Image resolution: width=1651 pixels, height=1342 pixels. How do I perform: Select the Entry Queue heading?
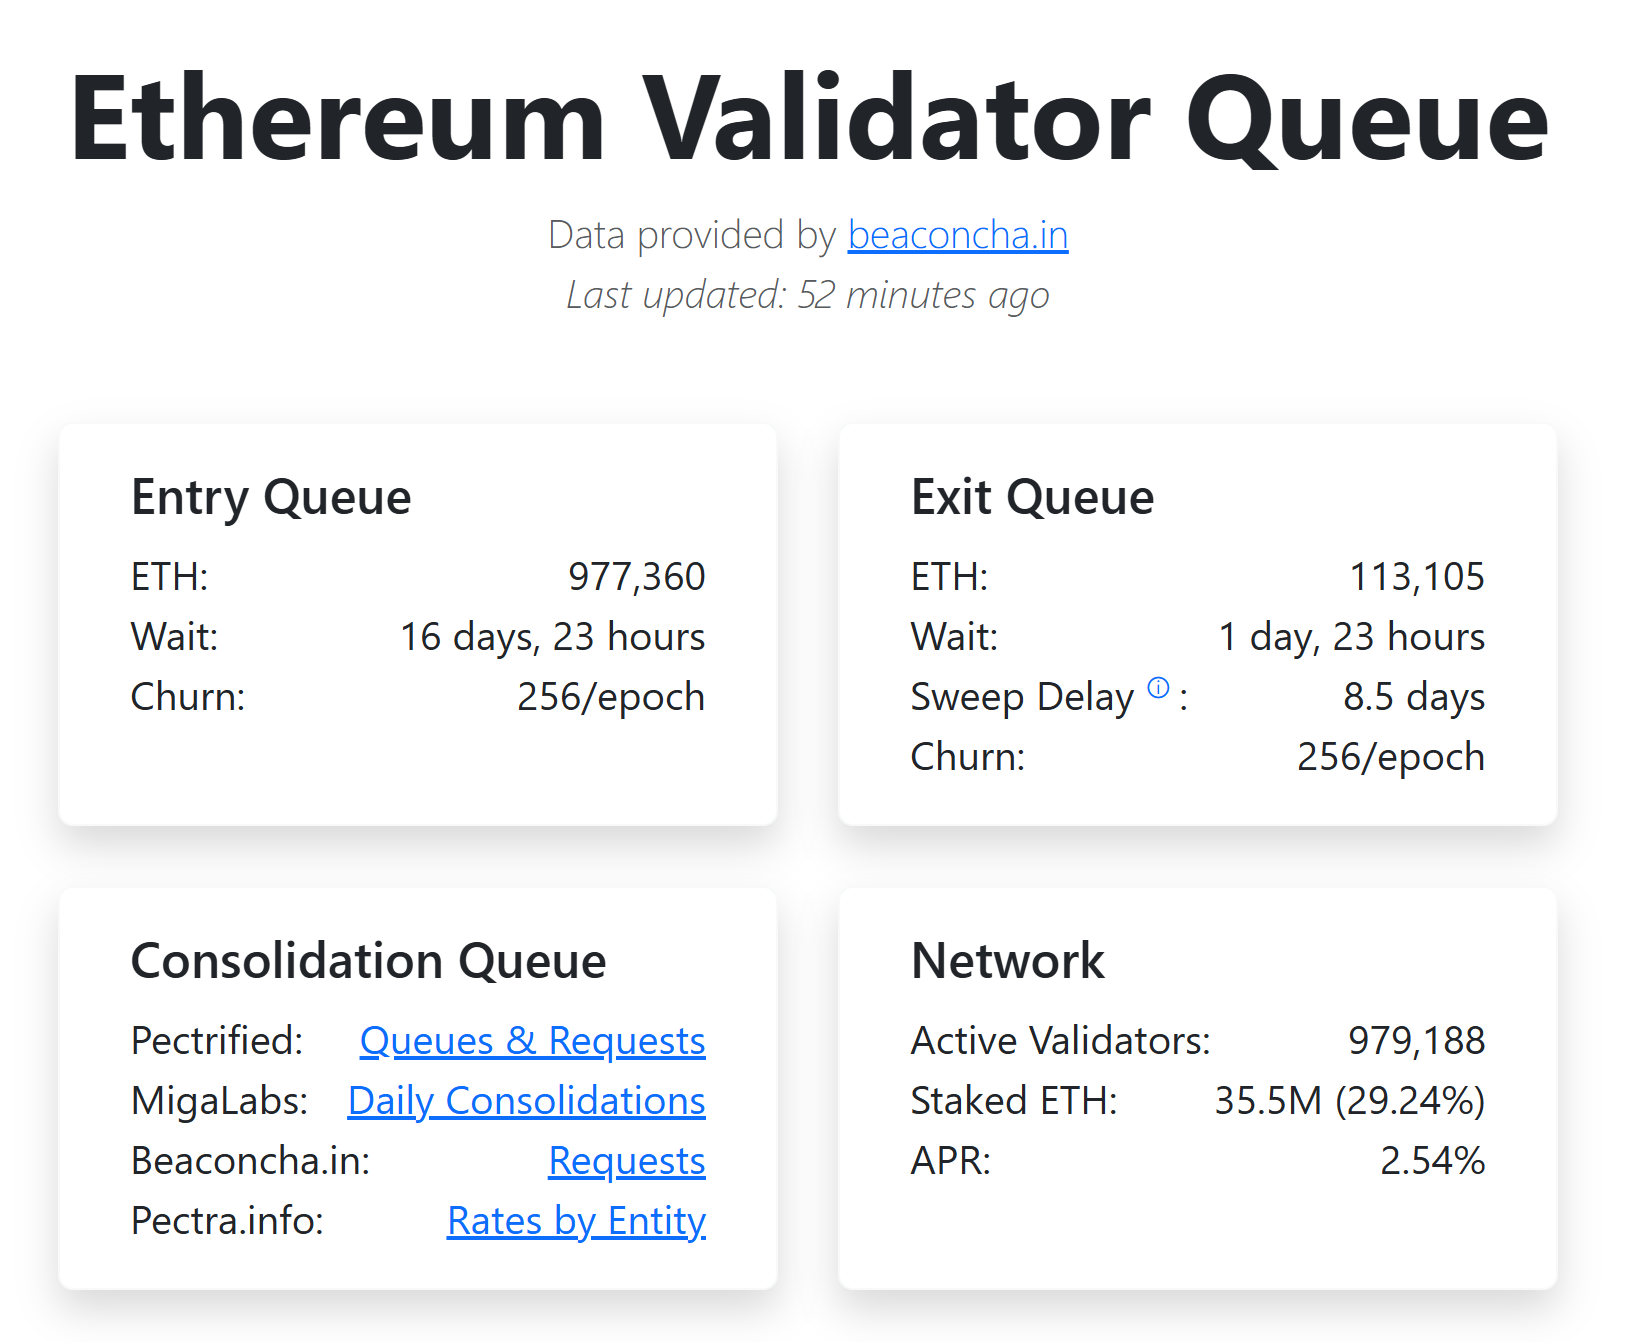coord(271,497)
